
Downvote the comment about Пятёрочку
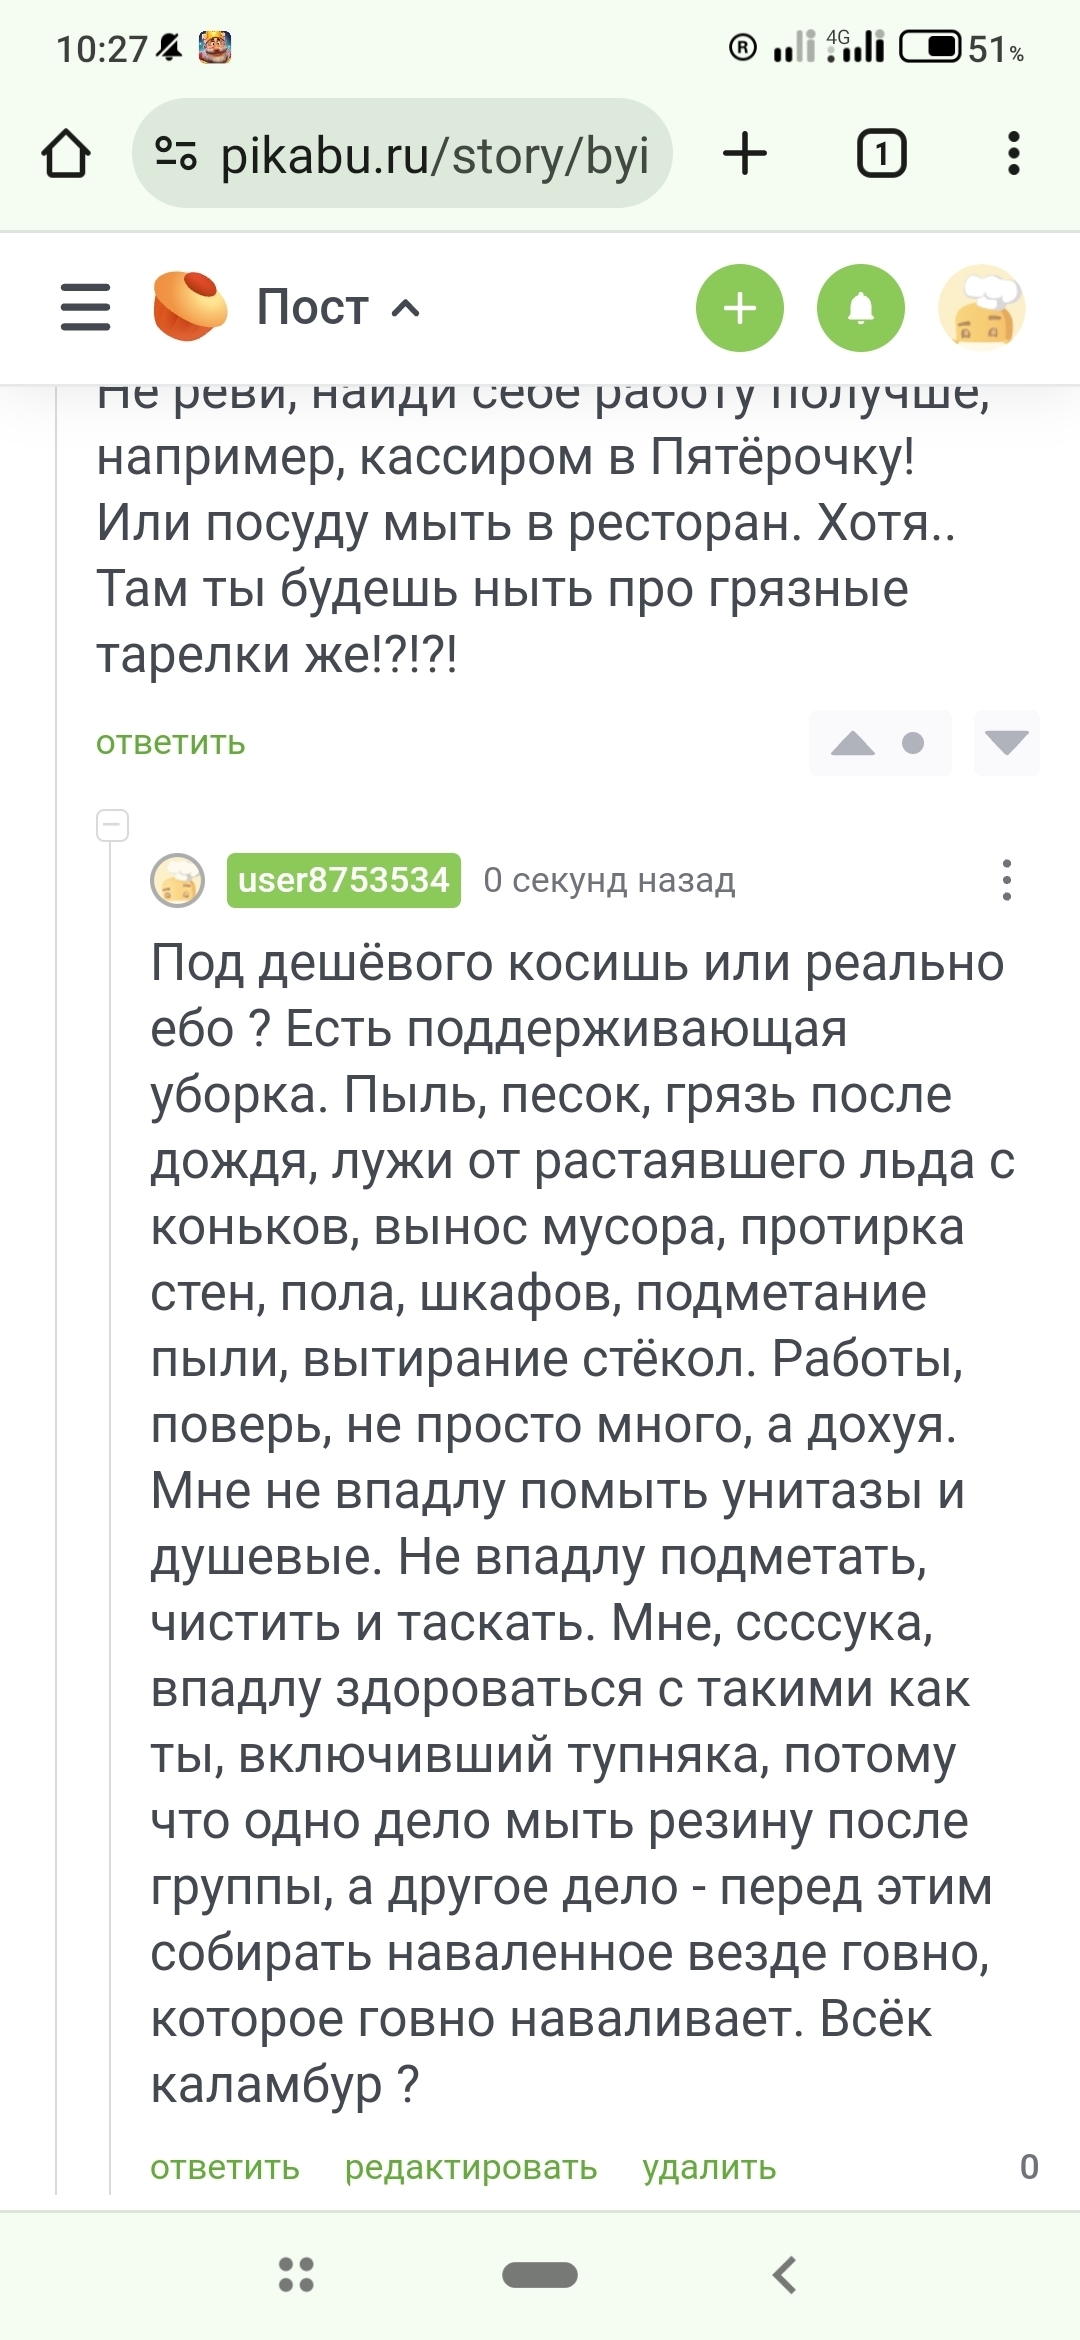point(1006,743)
